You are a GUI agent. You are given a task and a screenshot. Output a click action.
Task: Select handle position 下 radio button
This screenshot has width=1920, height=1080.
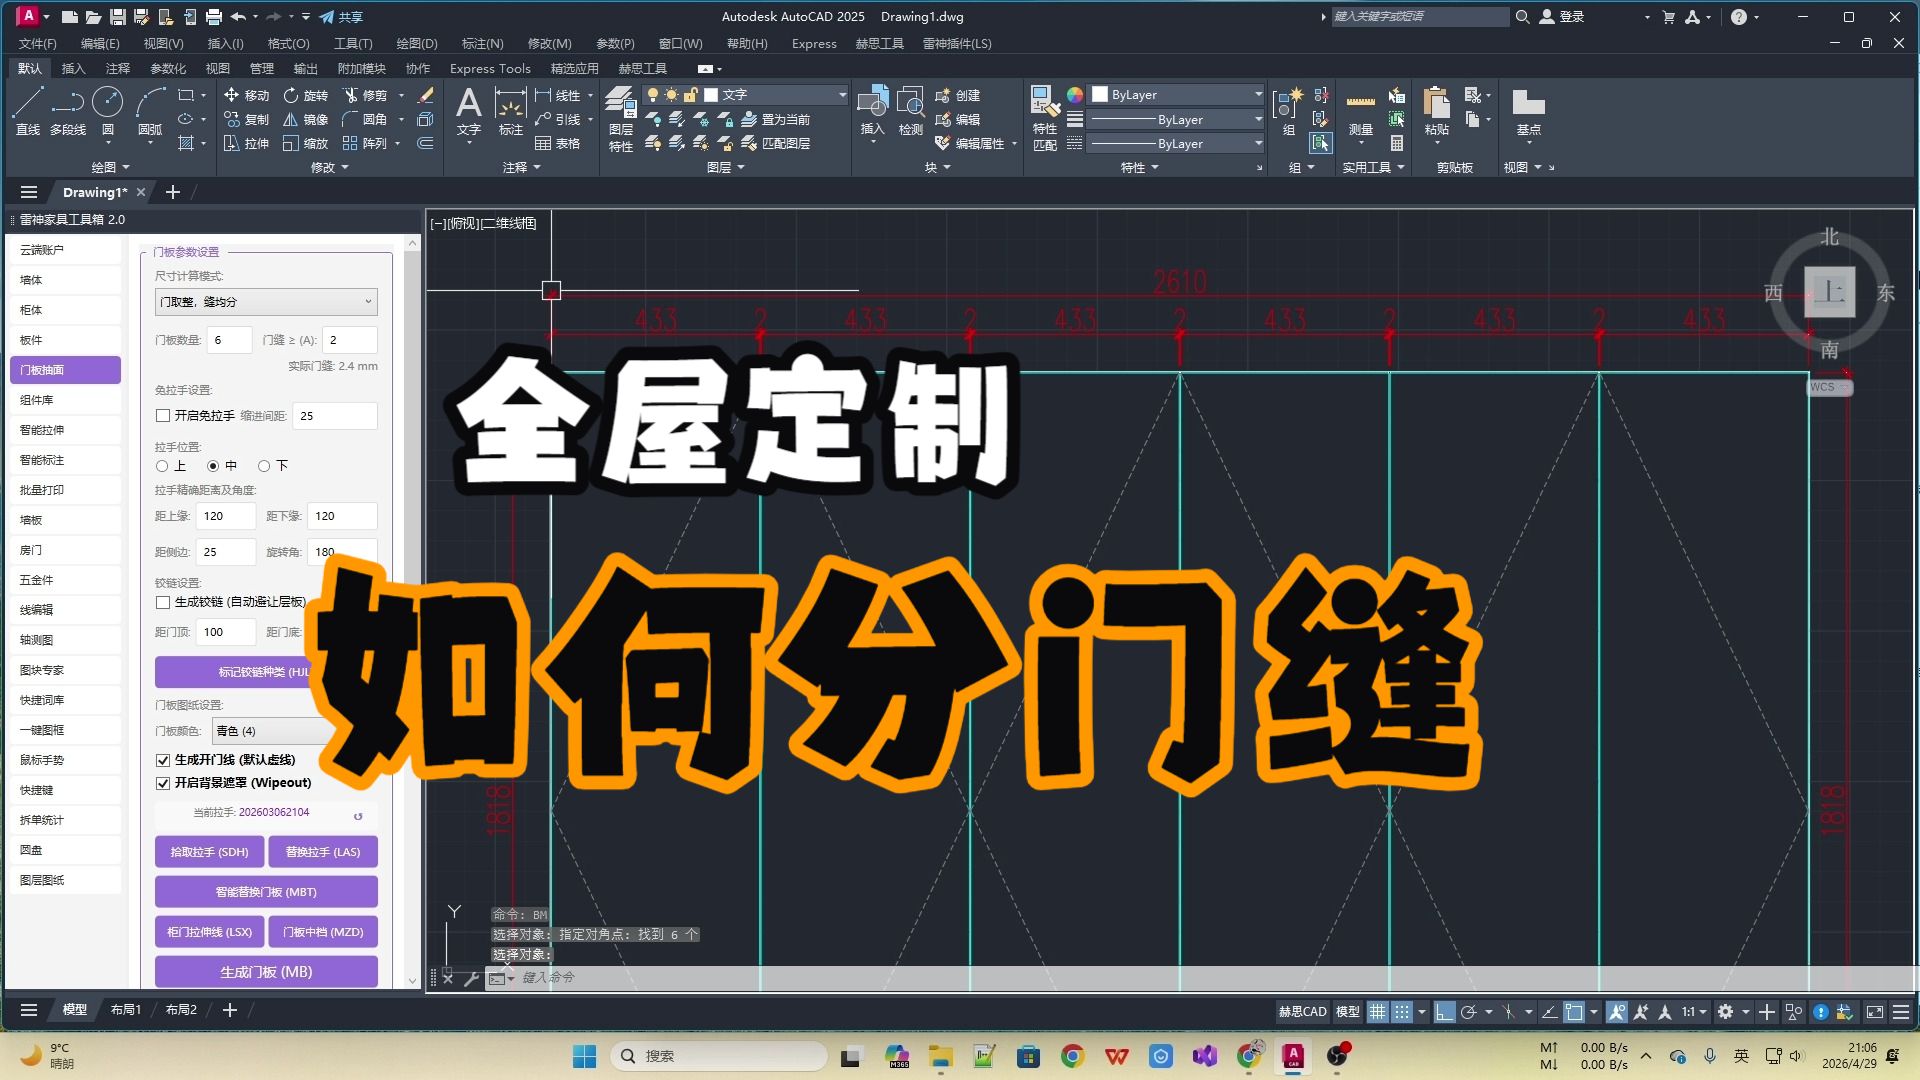coord(264,466)
